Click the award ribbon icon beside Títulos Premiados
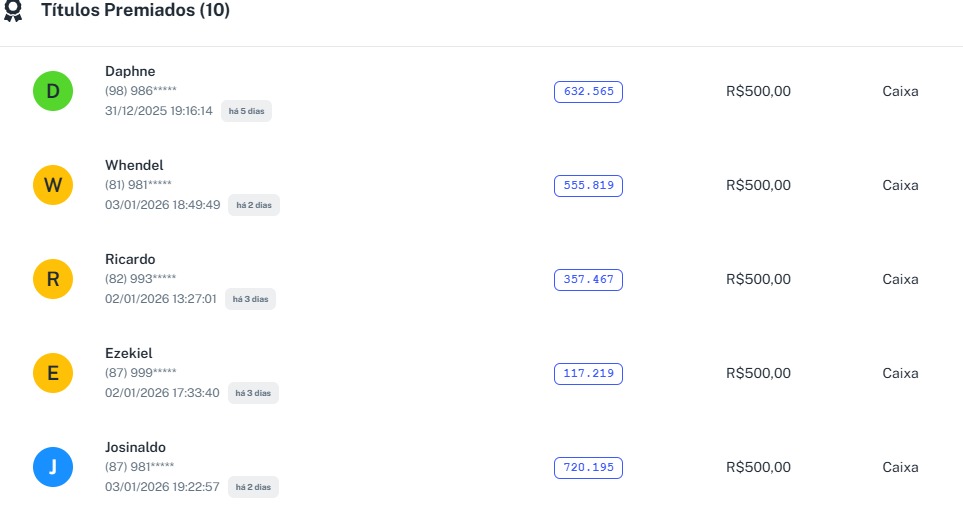Viewport: 963px width, 529px height. tap(14, 11)
